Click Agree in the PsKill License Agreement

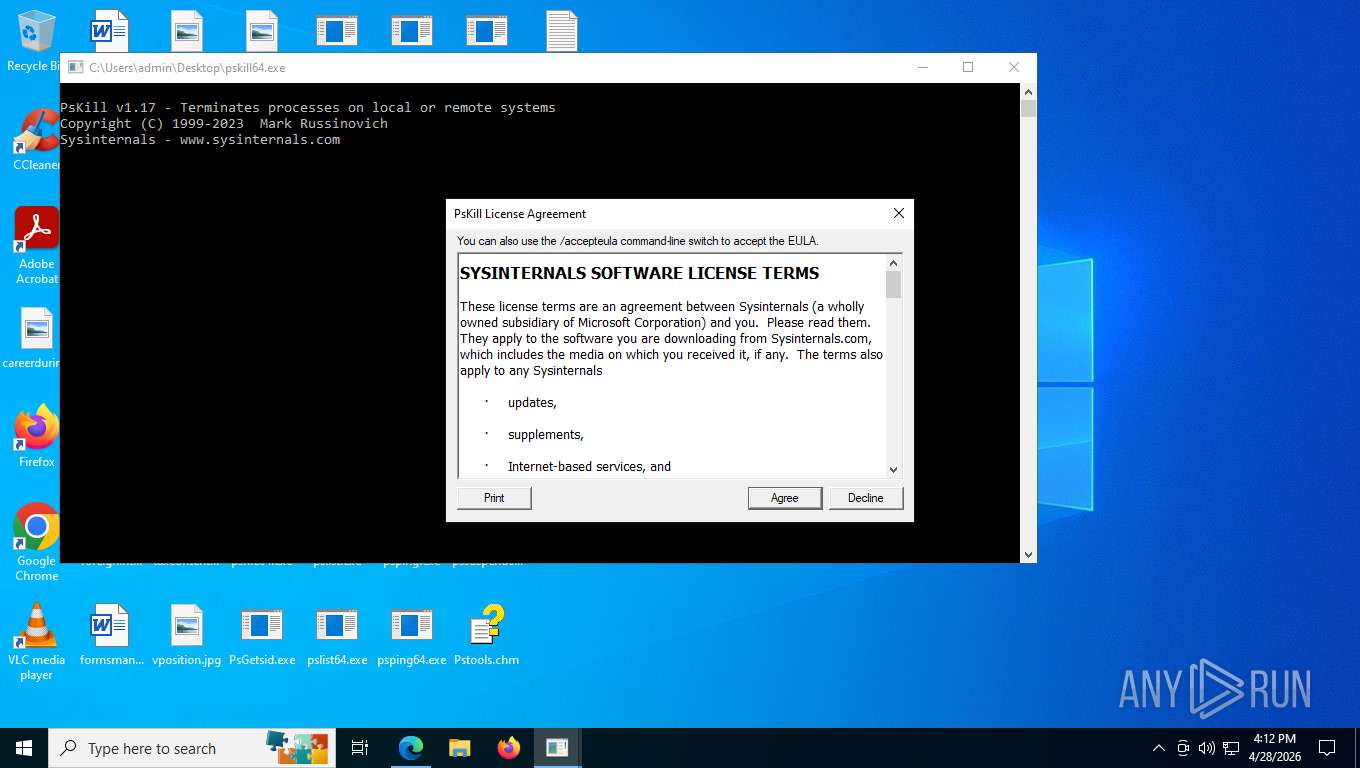(785, 498)
